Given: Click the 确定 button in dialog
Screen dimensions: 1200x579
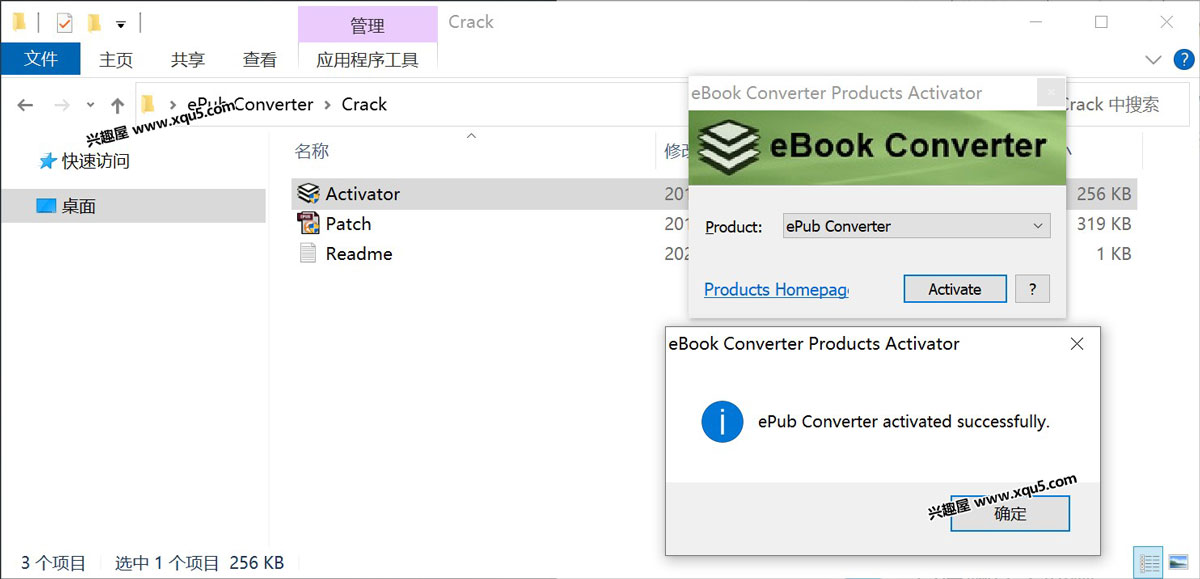Looking at the screenshot, I should pyautogui.click(x=1010, y=514).
